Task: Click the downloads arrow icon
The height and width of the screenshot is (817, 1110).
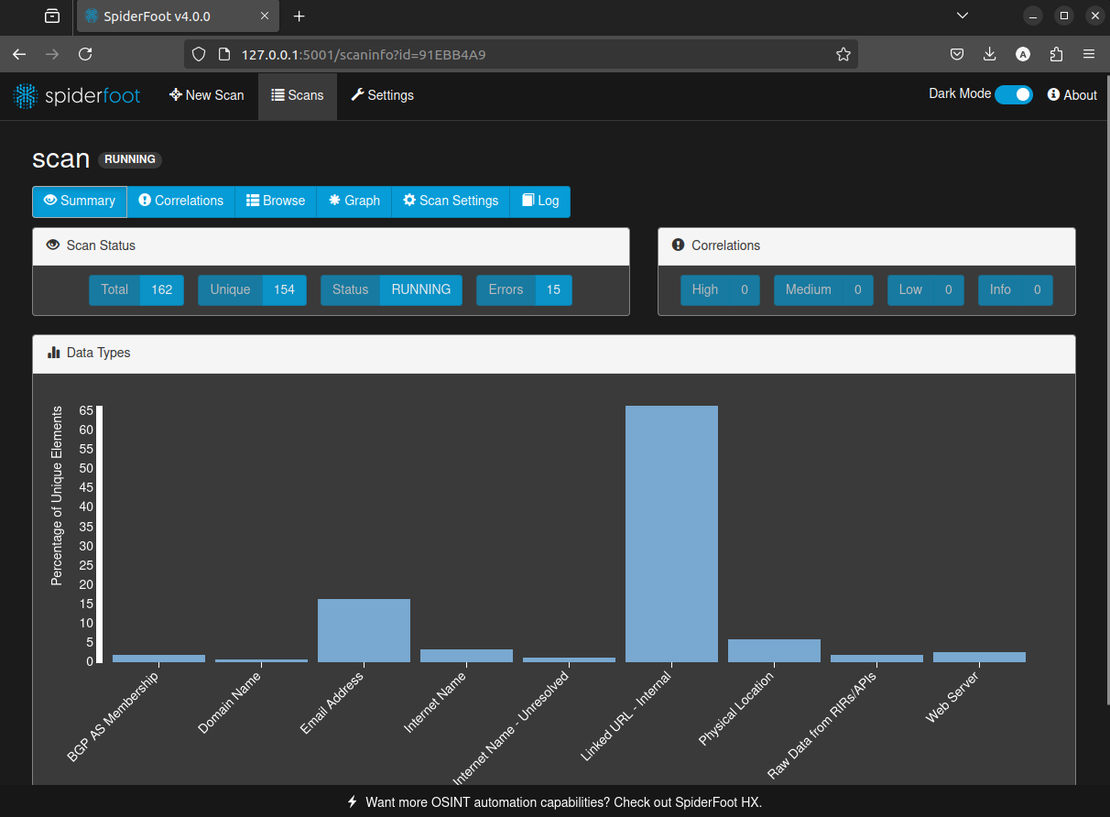Action: click(989, 54)
